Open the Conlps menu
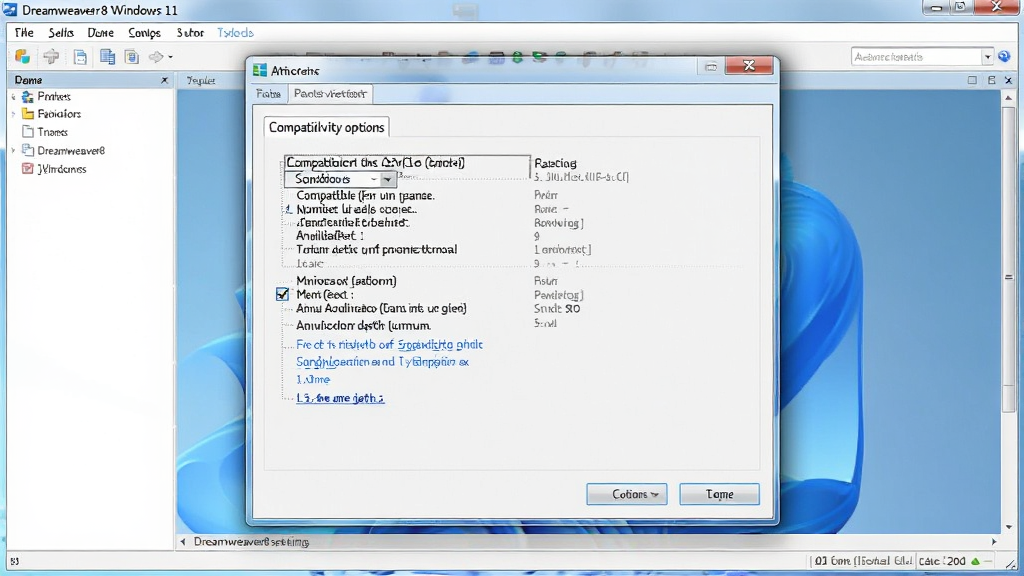1024x576 pixels. tap(144, 33)
